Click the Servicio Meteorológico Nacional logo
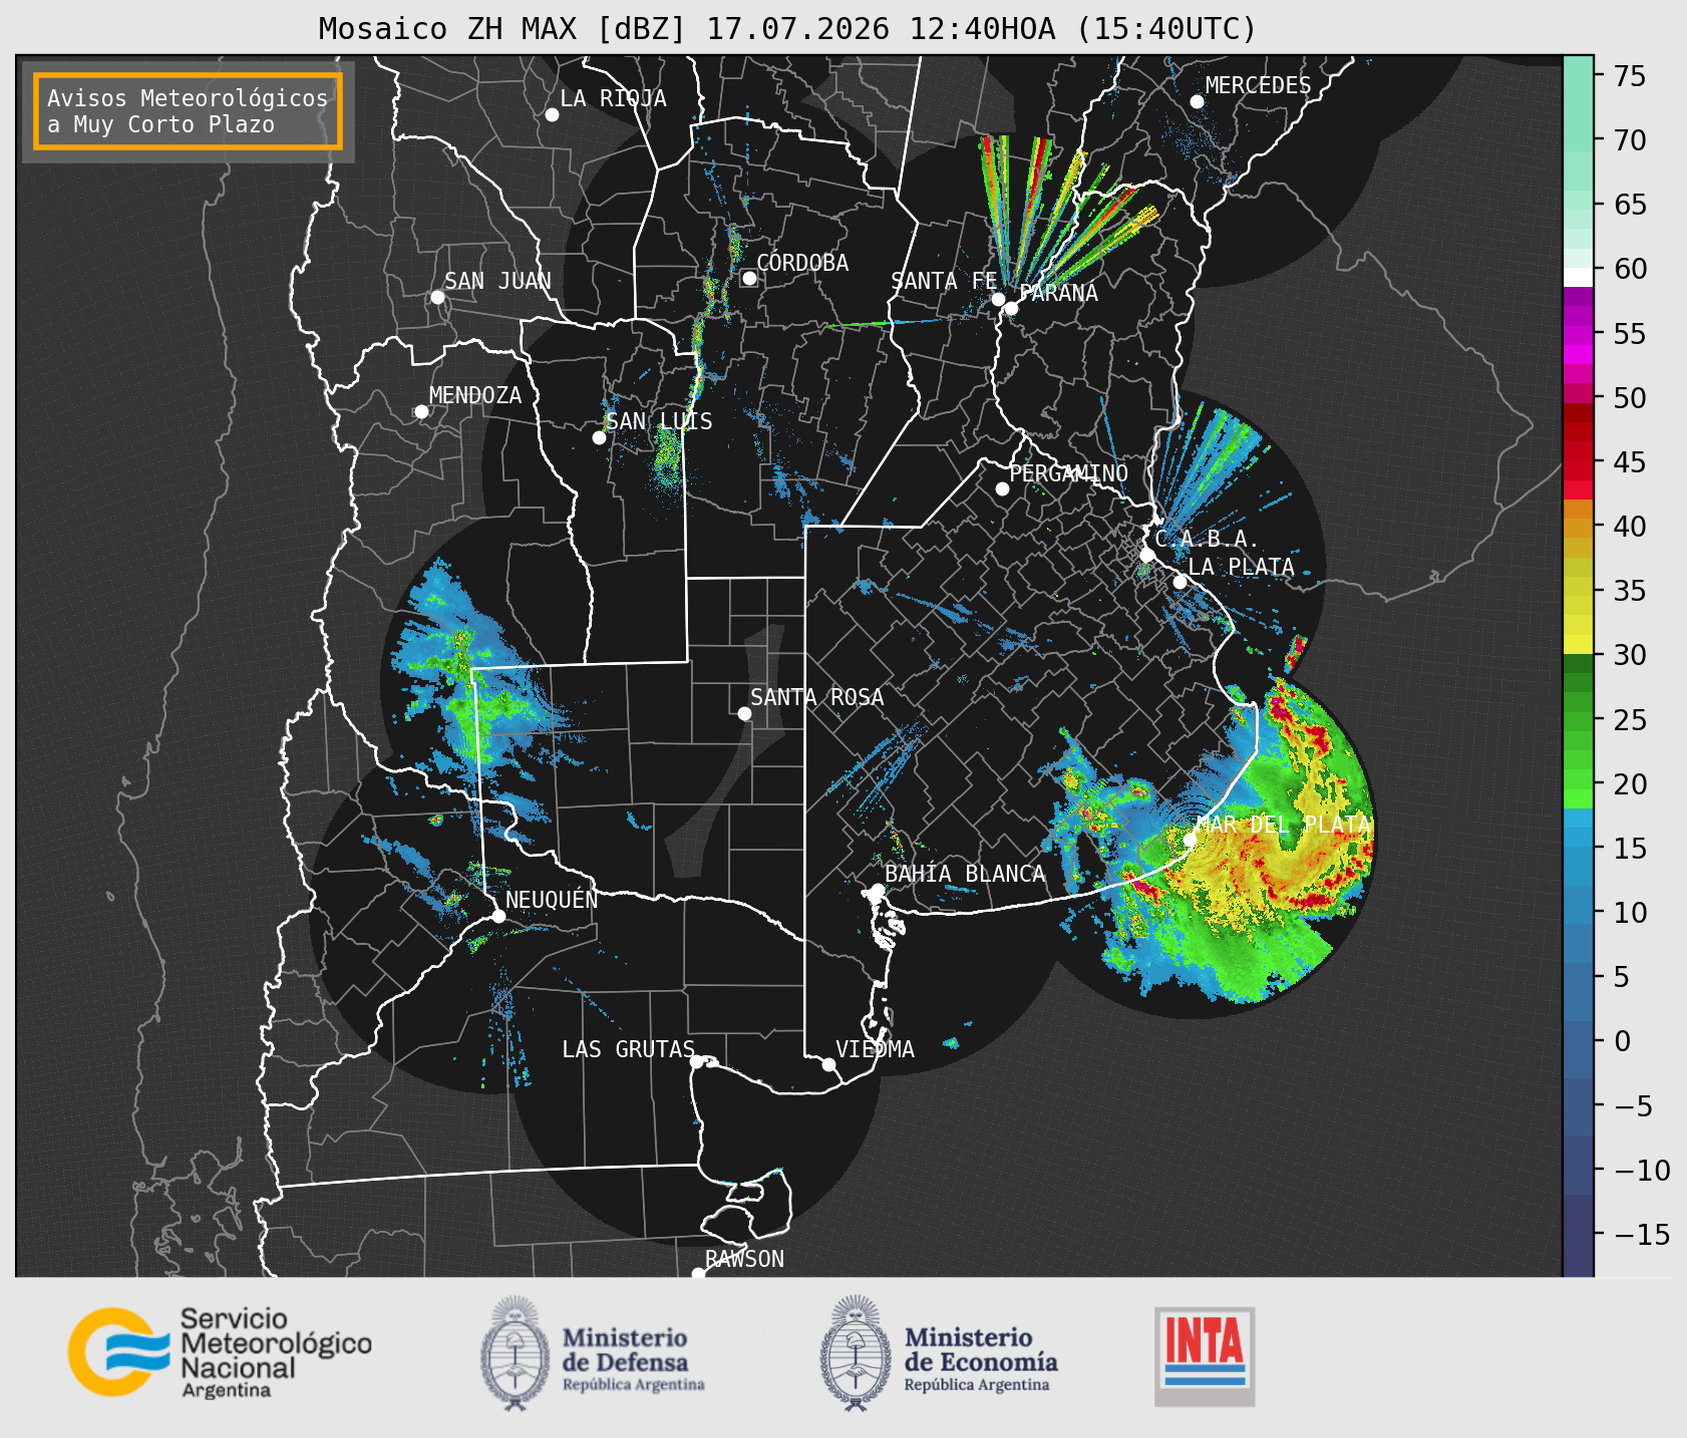Image resolution: width=1687 pixels, height=1438 pixels. point(219,1352)
